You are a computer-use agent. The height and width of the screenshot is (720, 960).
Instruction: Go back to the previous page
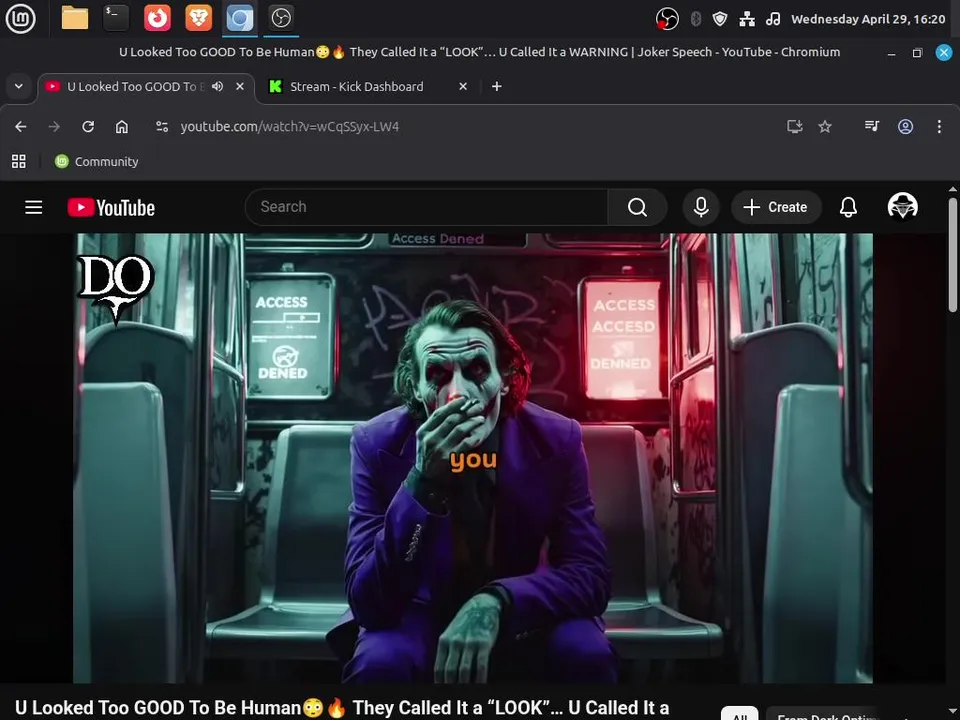click(x=21, y=127)
